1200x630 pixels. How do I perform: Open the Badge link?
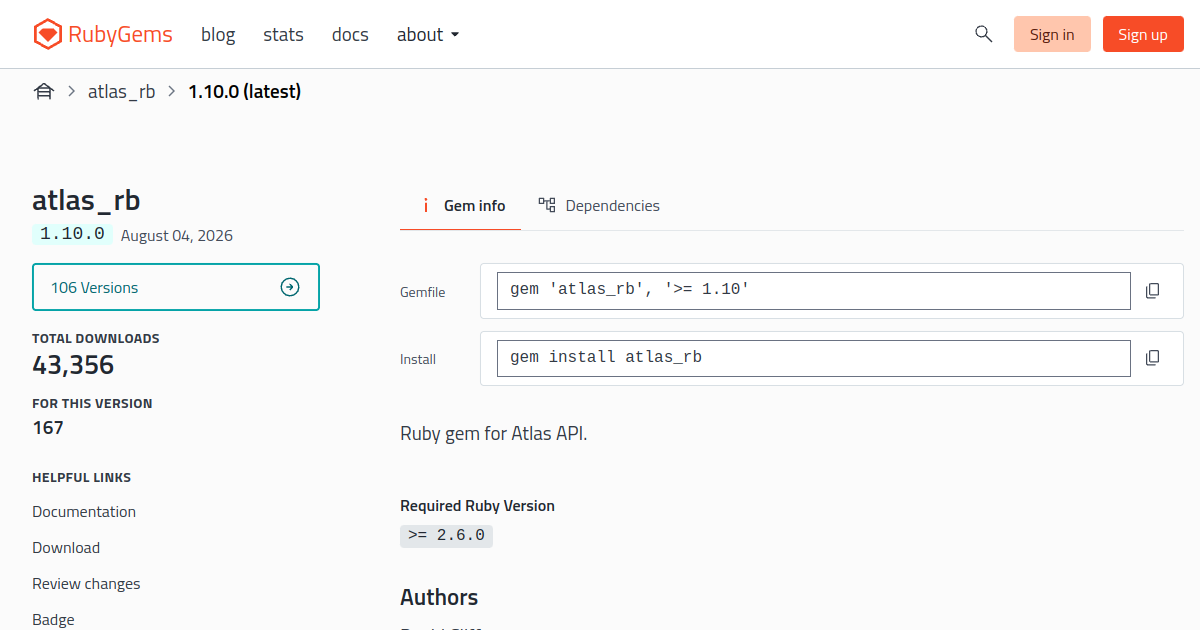tap(53, 620)
